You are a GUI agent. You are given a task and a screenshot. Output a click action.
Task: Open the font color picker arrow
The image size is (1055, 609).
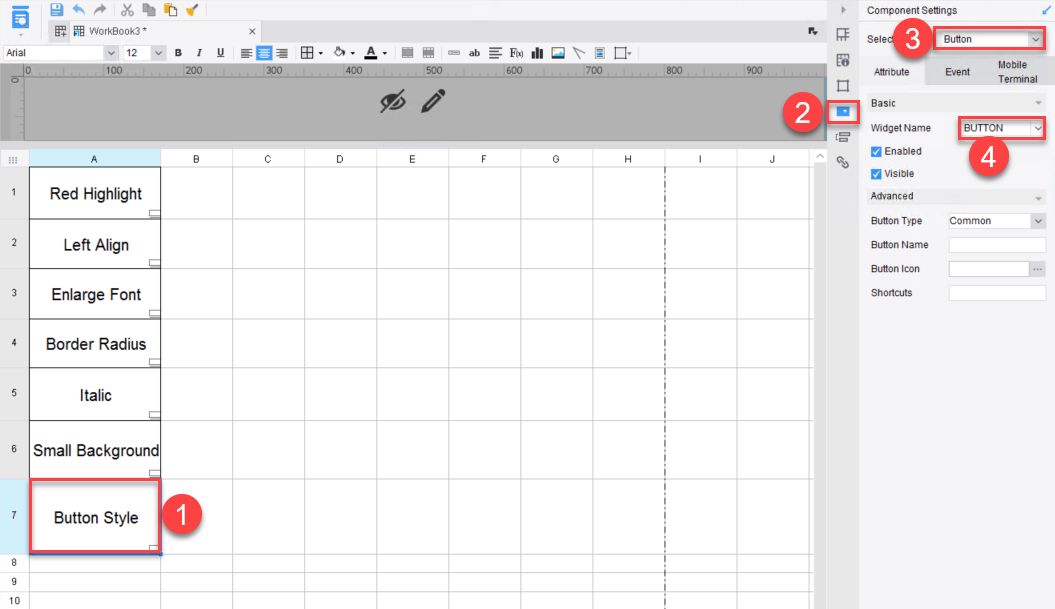(x=384, y=53)
